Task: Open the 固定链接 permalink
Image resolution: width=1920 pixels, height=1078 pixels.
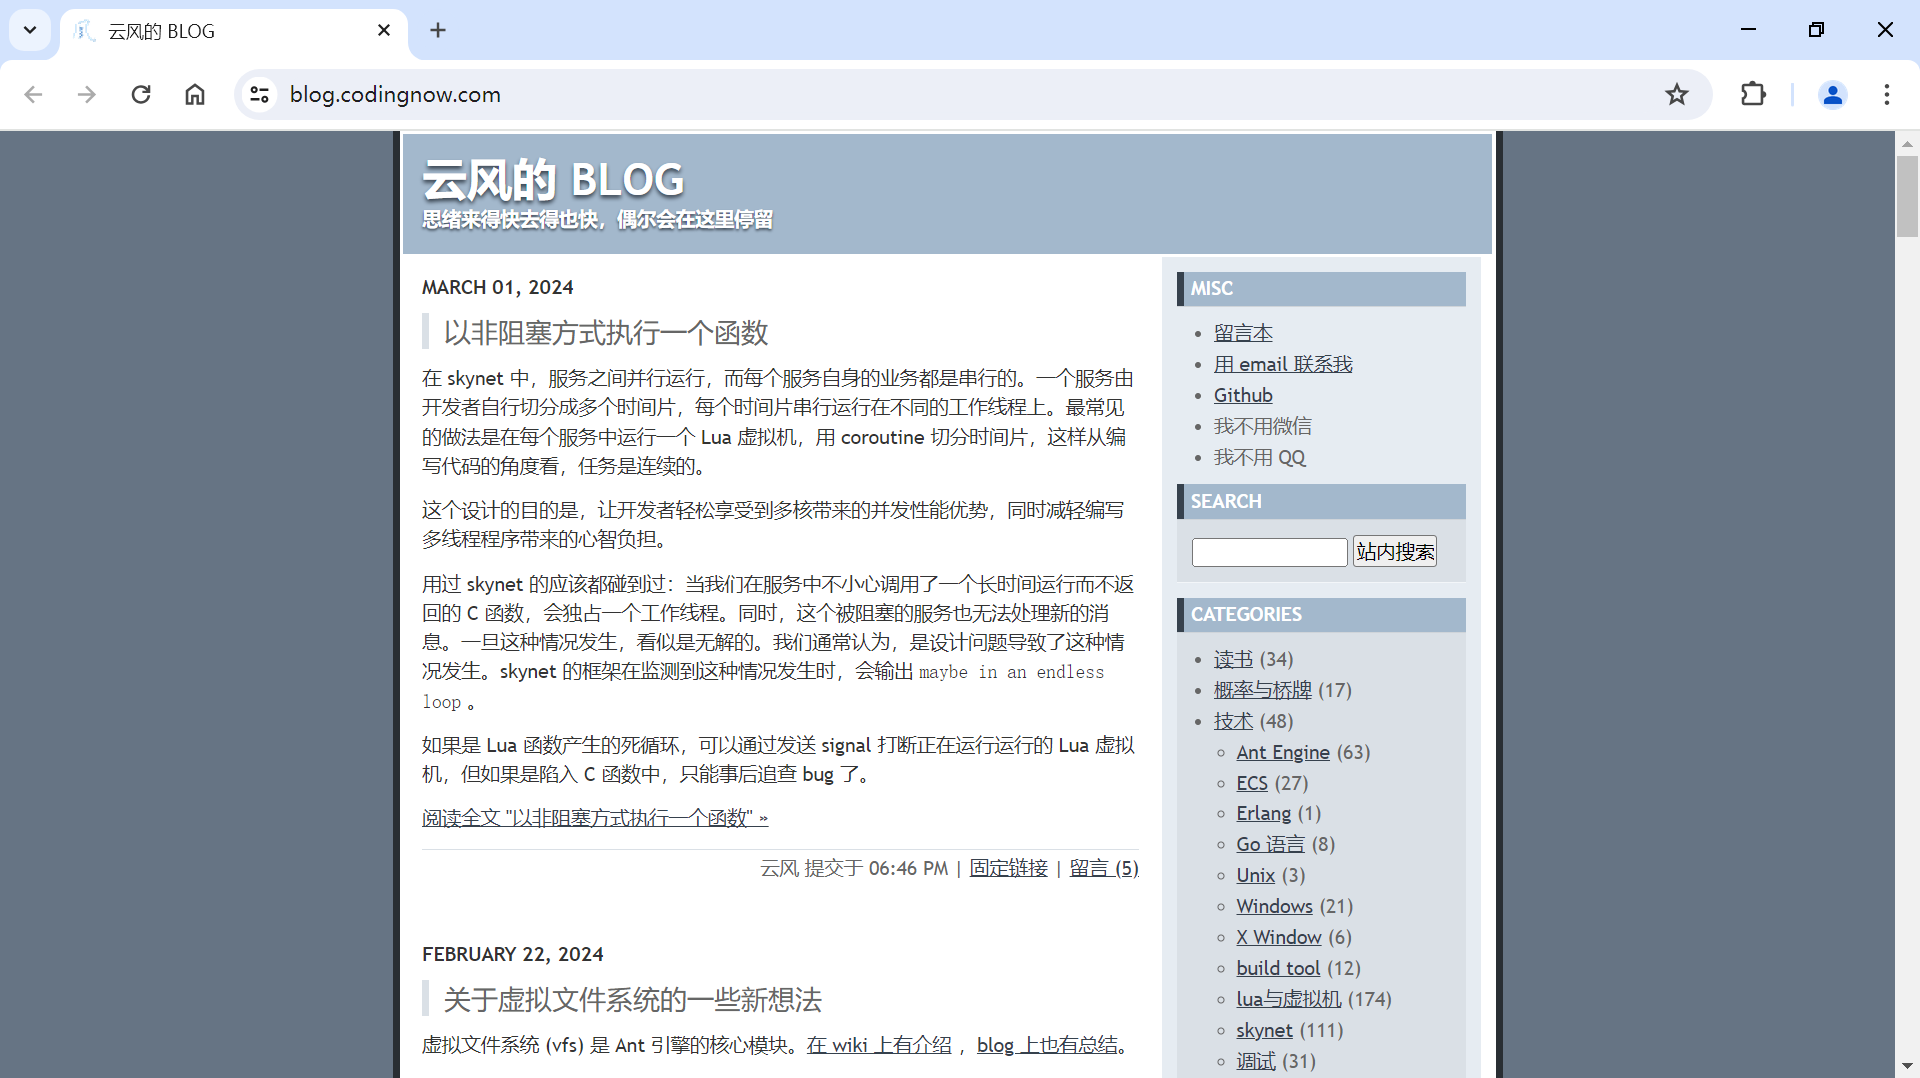Action: tap(1008, 868)
